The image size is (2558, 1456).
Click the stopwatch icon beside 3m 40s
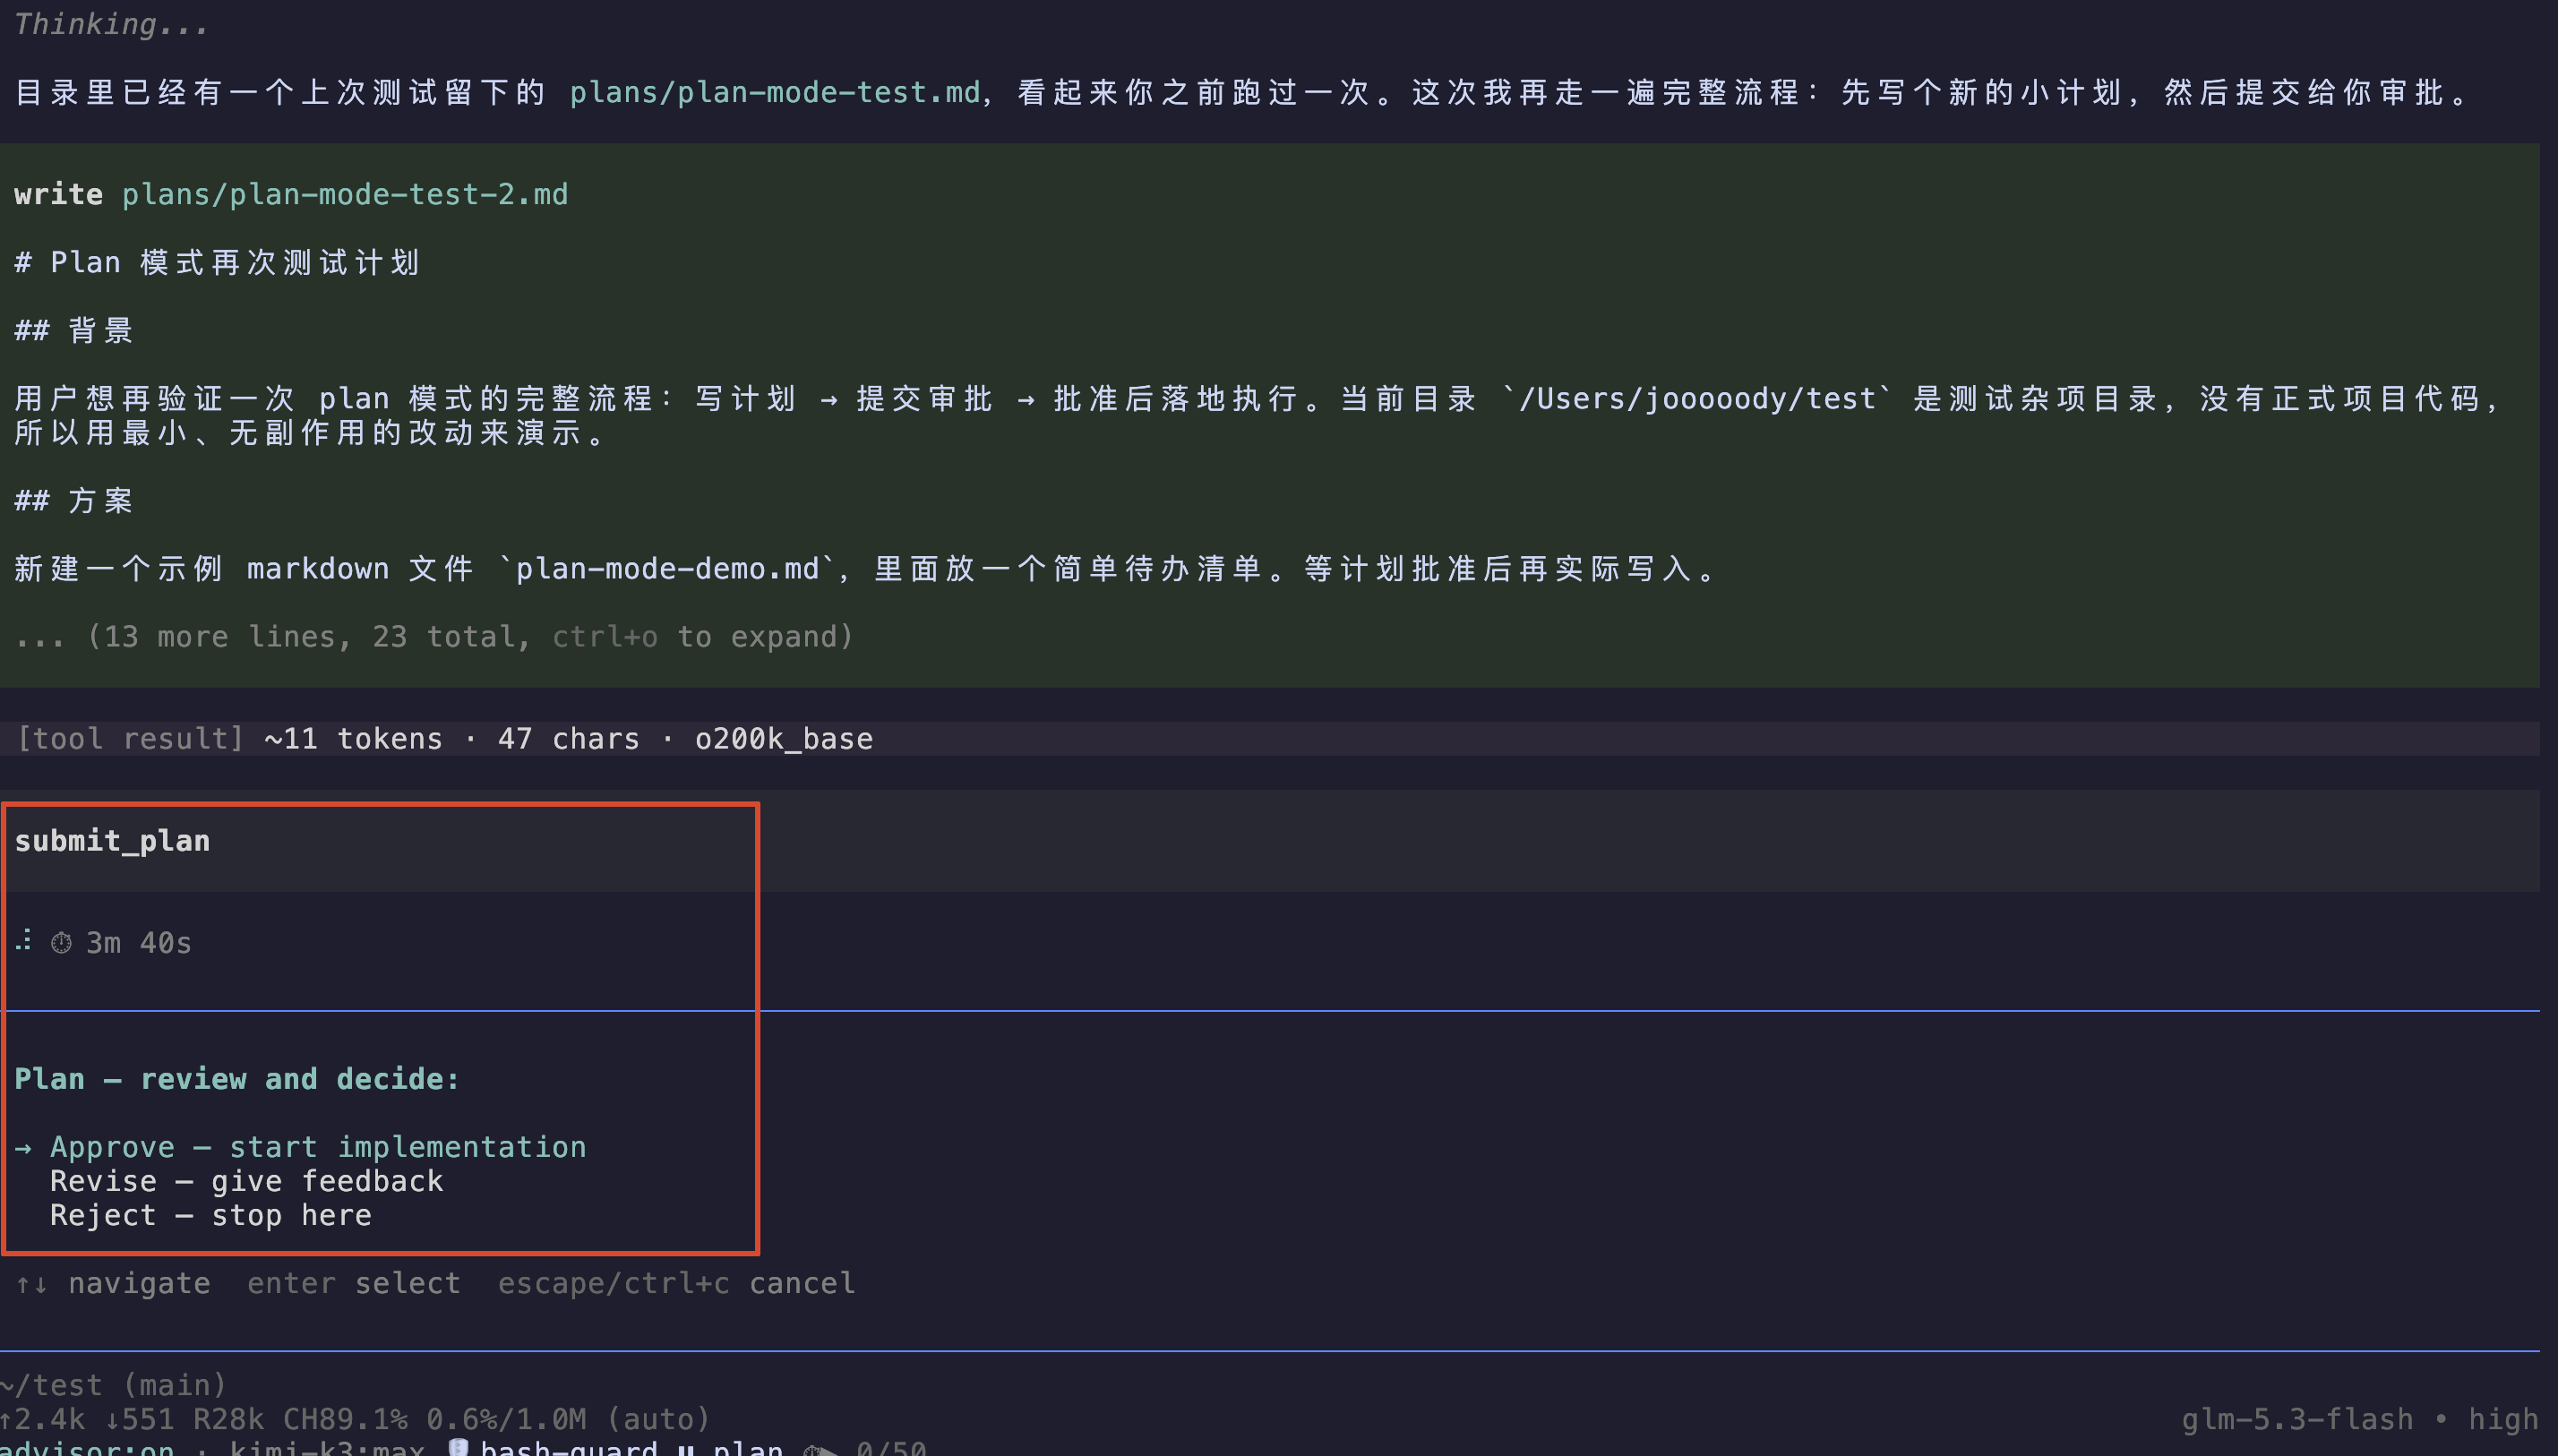(x=61, y=943)
